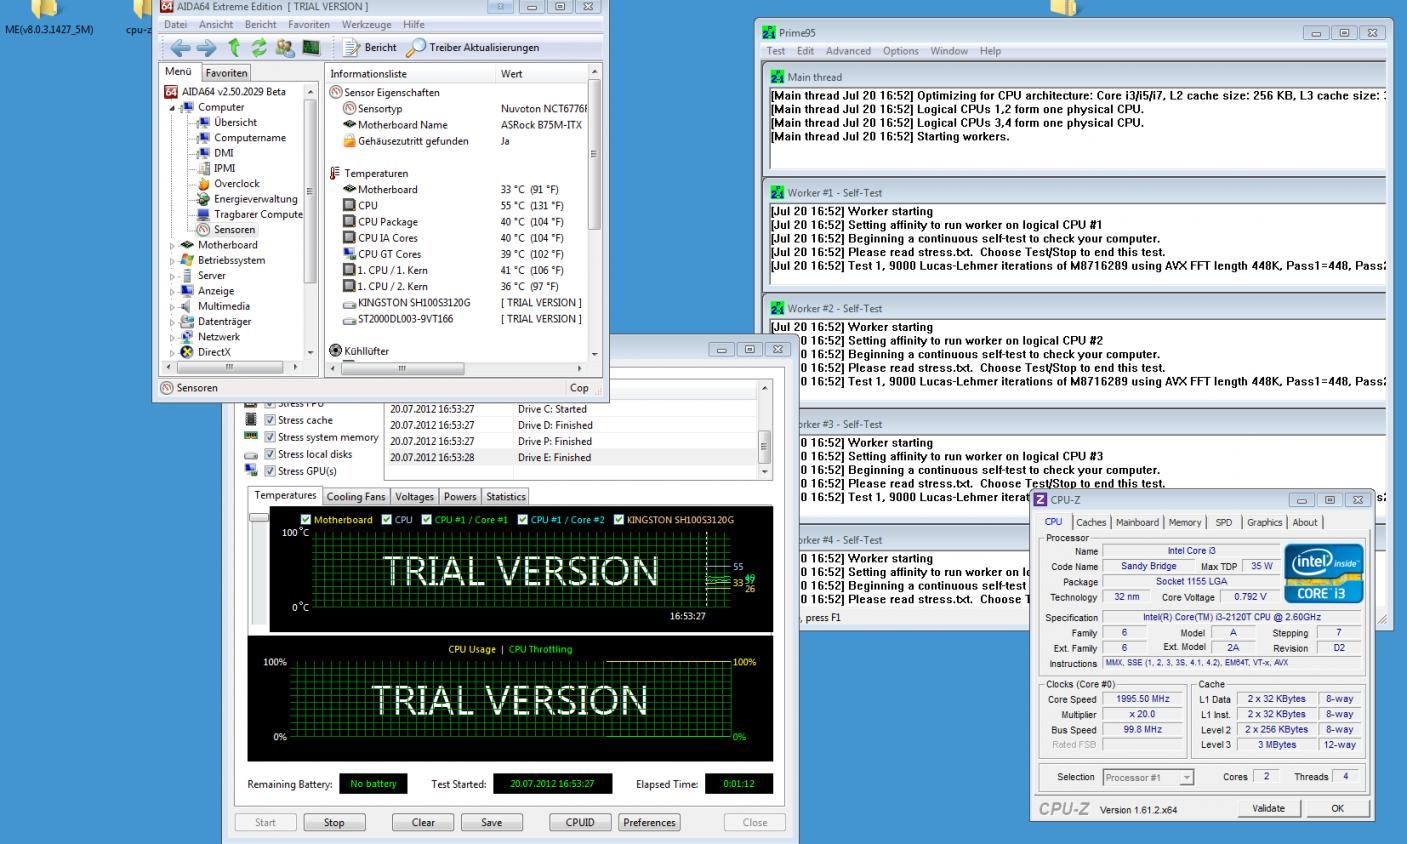Switch to Favoriten tab in AIDA64

coord(227,73)
